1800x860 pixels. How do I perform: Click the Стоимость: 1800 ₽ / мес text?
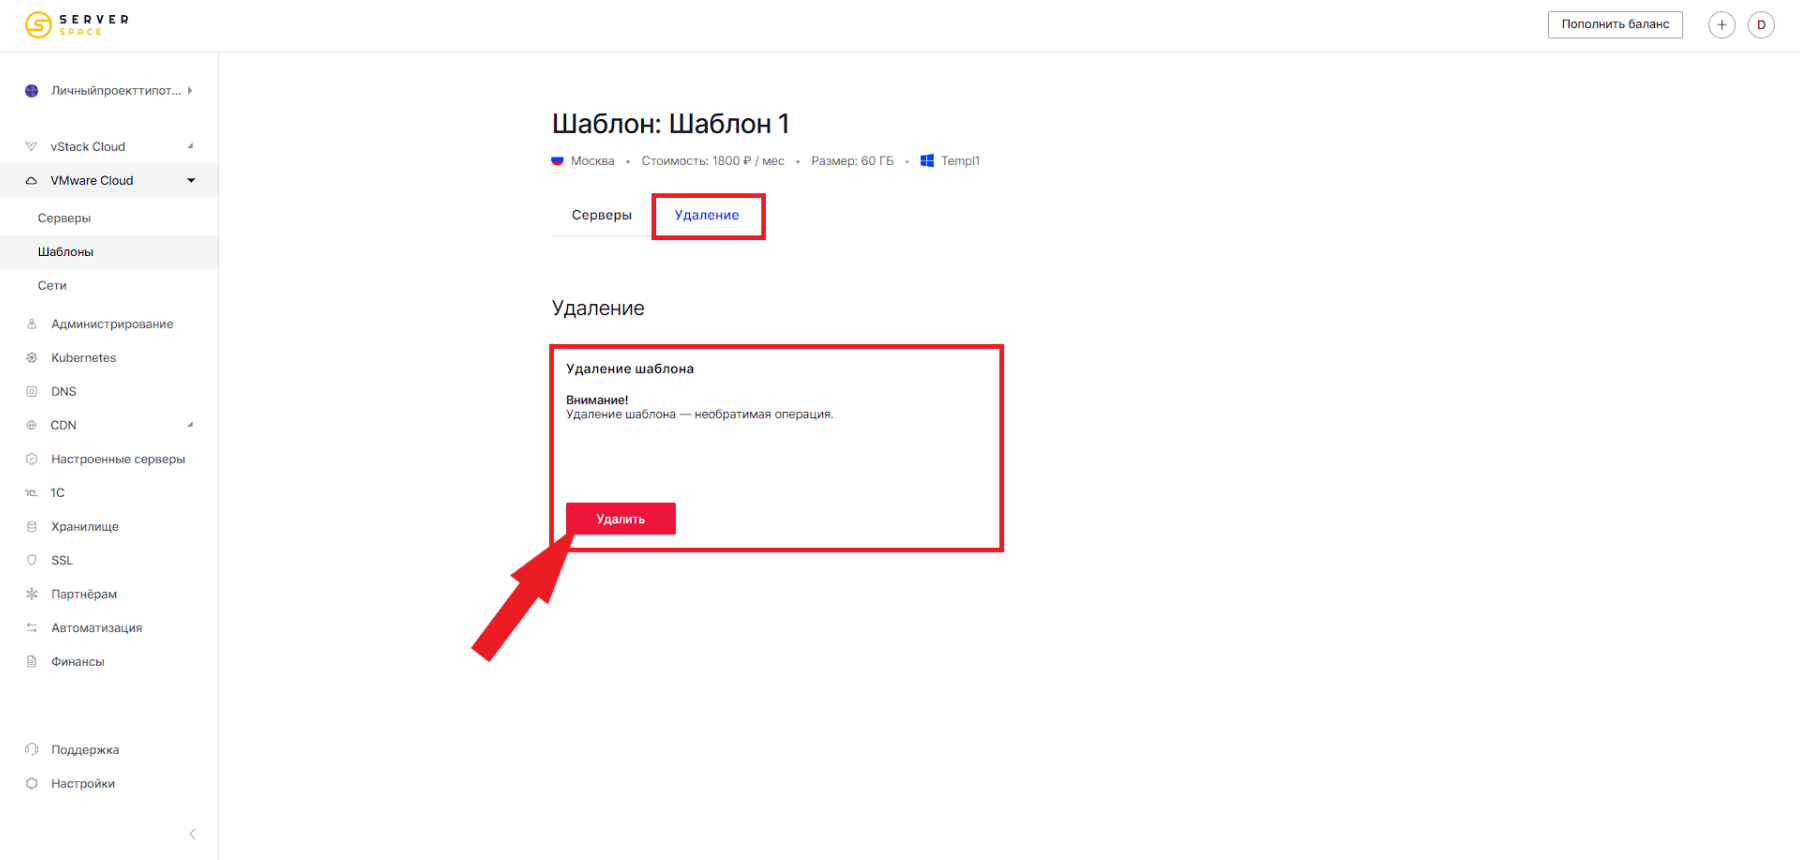[713, 161]
